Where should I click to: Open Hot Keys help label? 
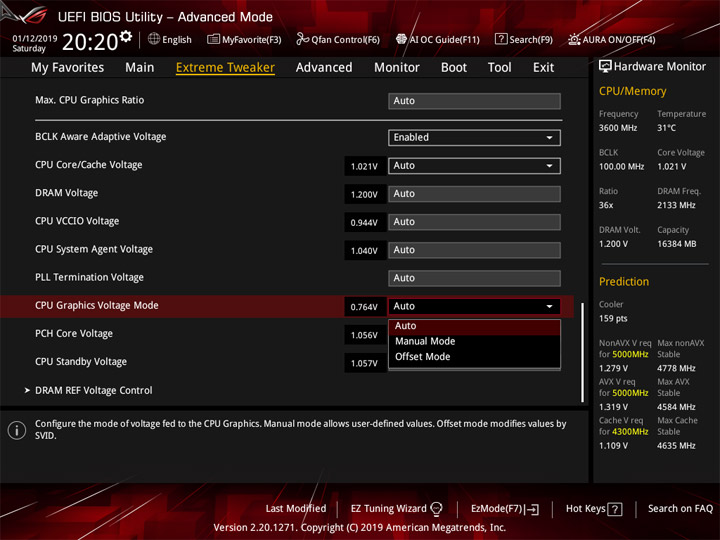click(585, 509)
